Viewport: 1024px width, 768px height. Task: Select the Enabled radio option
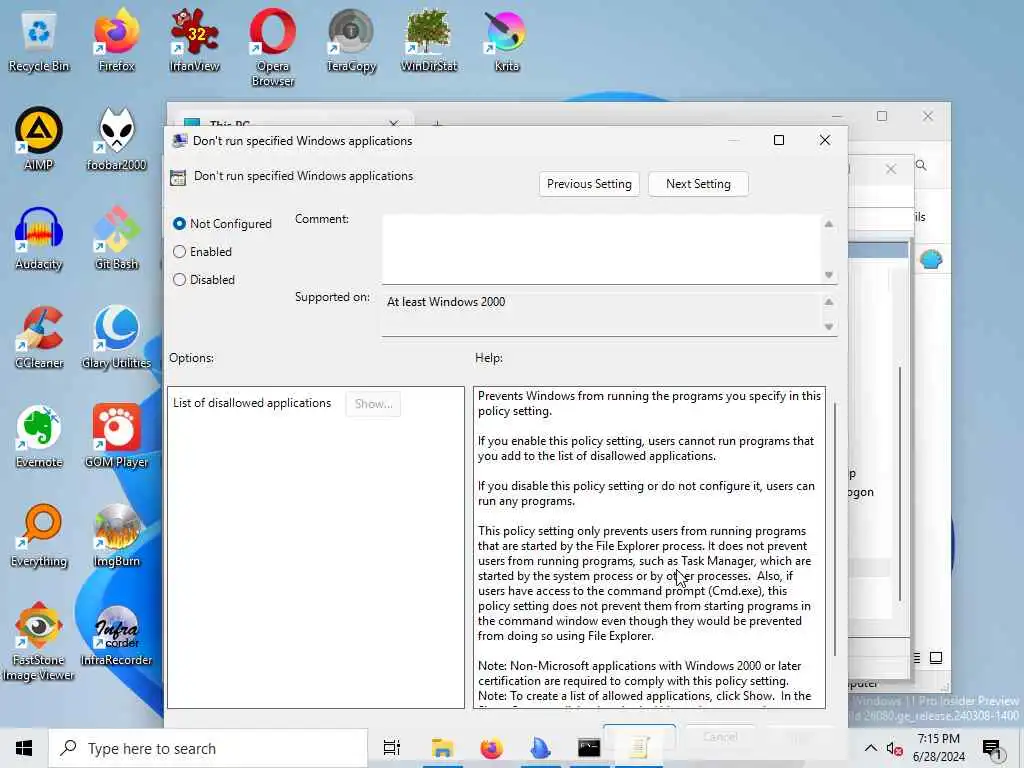pyautogui.click(x=202, y=251)
